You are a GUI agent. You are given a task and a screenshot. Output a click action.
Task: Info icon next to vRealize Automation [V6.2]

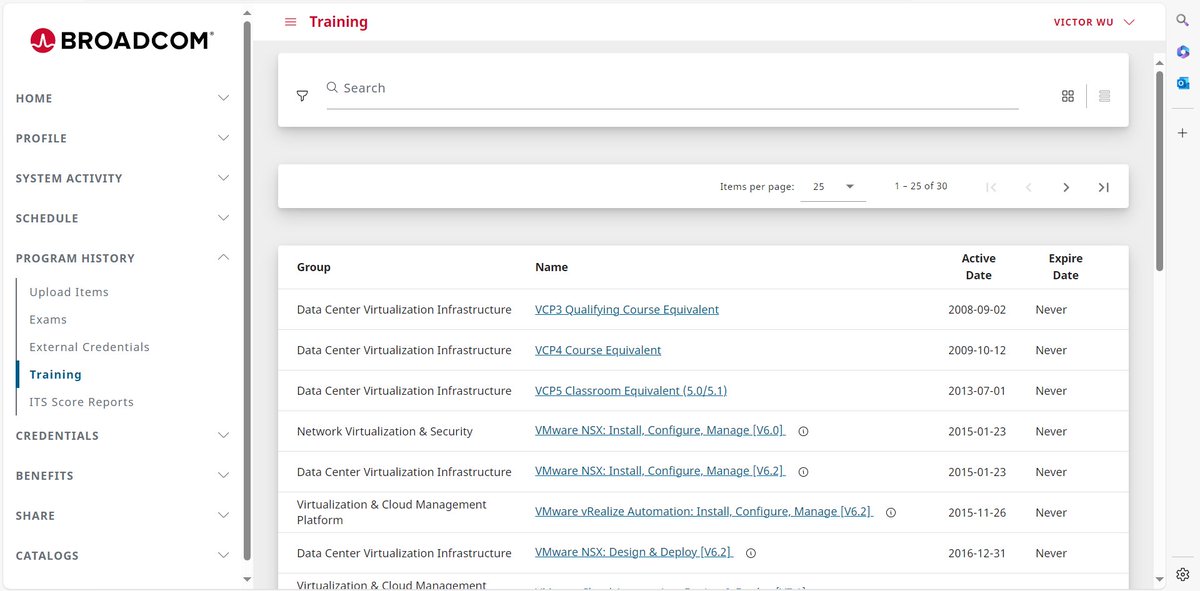pos(891,513)
